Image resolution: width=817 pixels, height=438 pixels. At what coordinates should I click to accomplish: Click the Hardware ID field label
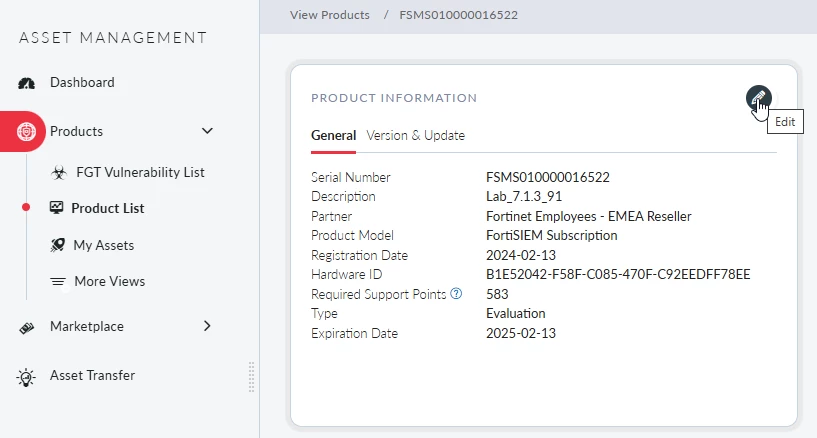tap(346, 275)
